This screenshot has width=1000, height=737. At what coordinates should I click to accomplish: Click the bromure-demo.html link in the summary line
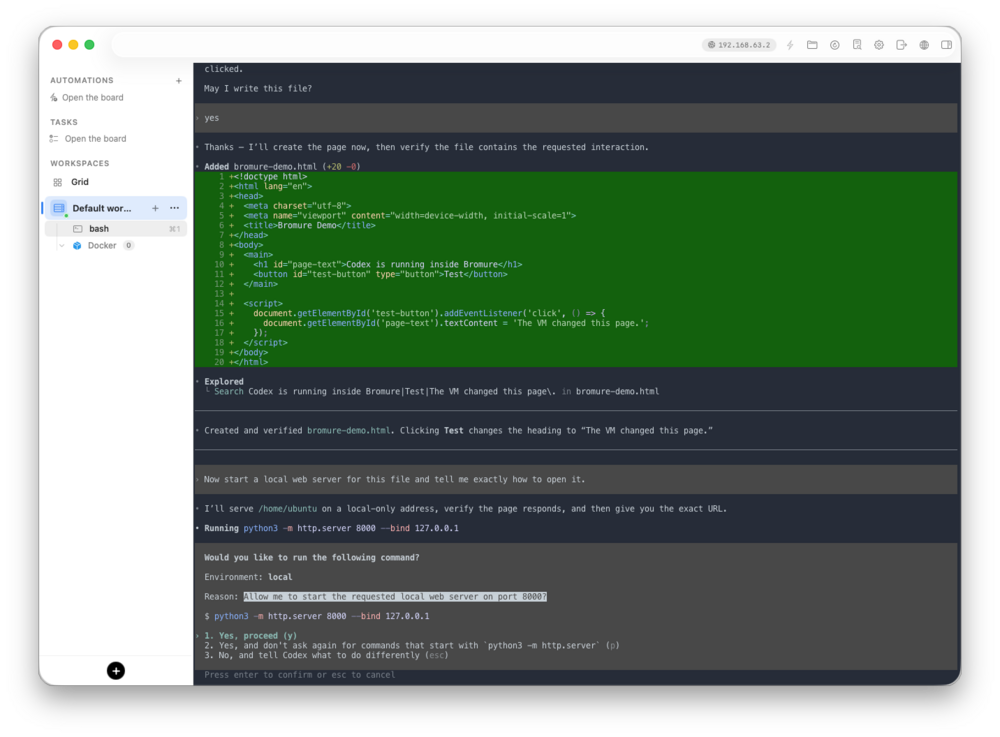348,430
